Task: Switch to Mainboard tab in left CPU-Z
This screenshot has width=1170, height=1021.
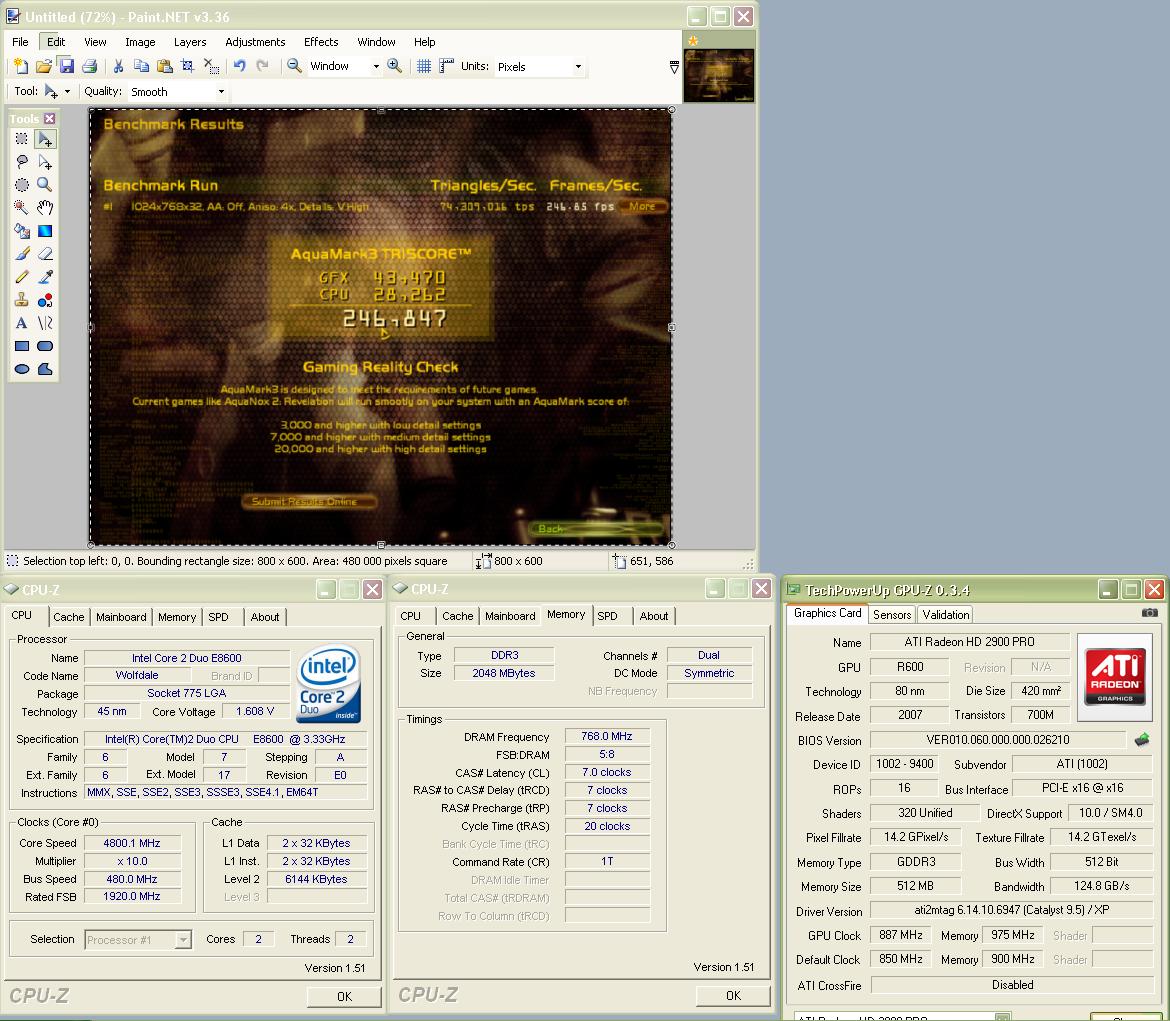Action: pyautogui.click(x=121, y=617)
